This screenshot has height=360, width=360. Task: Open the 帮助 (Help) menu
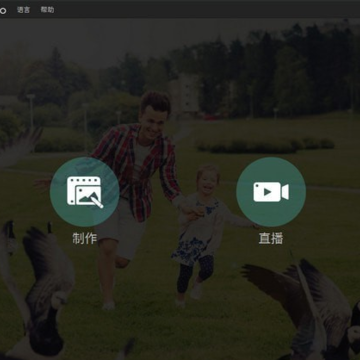click(47, 10)
